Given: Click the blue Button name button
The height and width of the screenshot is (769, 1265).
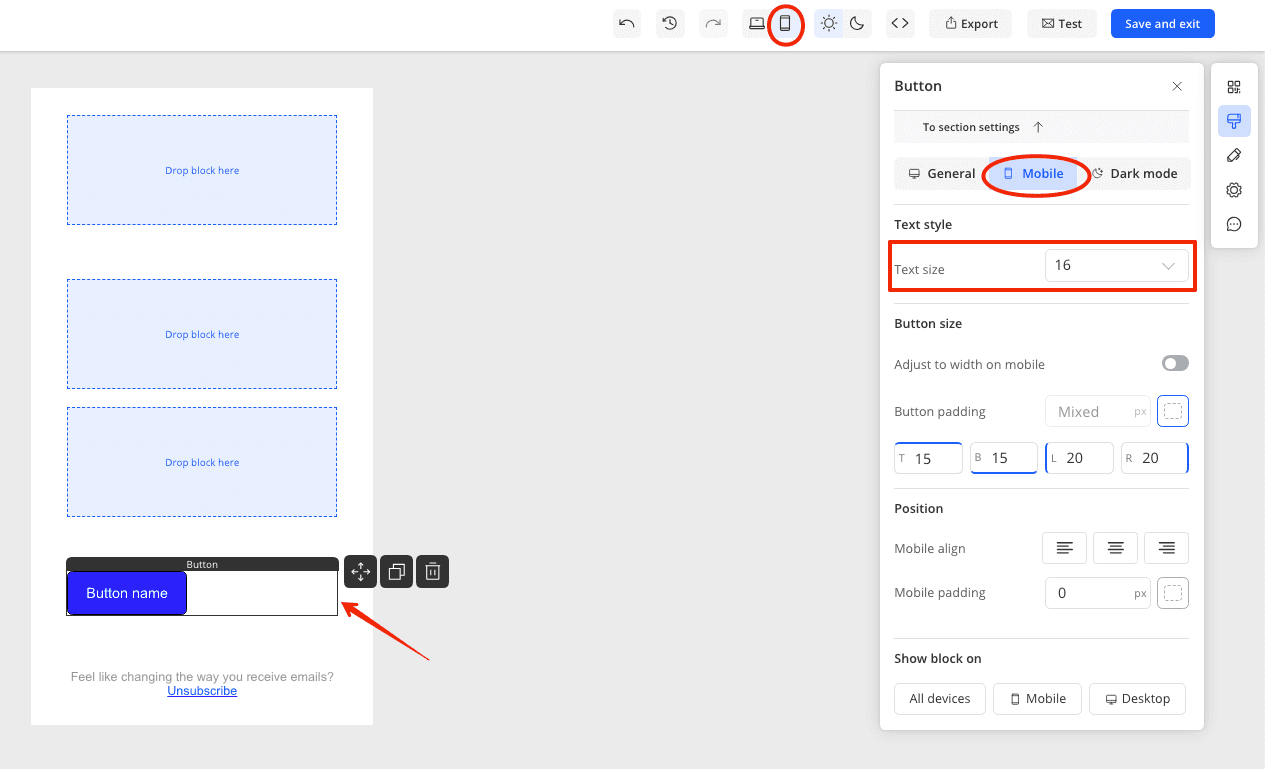Looking at the screenshot, I should [127, 593].
